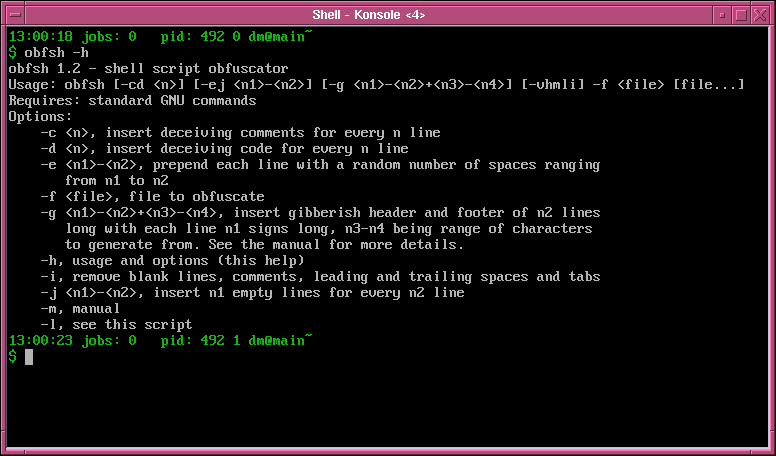Screen dimensions: 776x456
Task: Click '-j <n1>-<n2>, insert n1 empty lines' line
Action: pyautogui.click(x=252, y=293)
